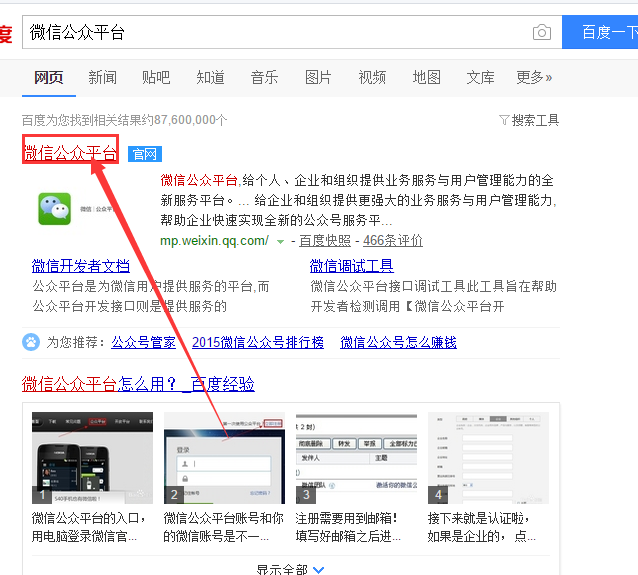Expand the green arrow beside mp.weixin.qq.com
Image resolution: width=638 pixels, height=575 pixels.
[x=280, y=242]
